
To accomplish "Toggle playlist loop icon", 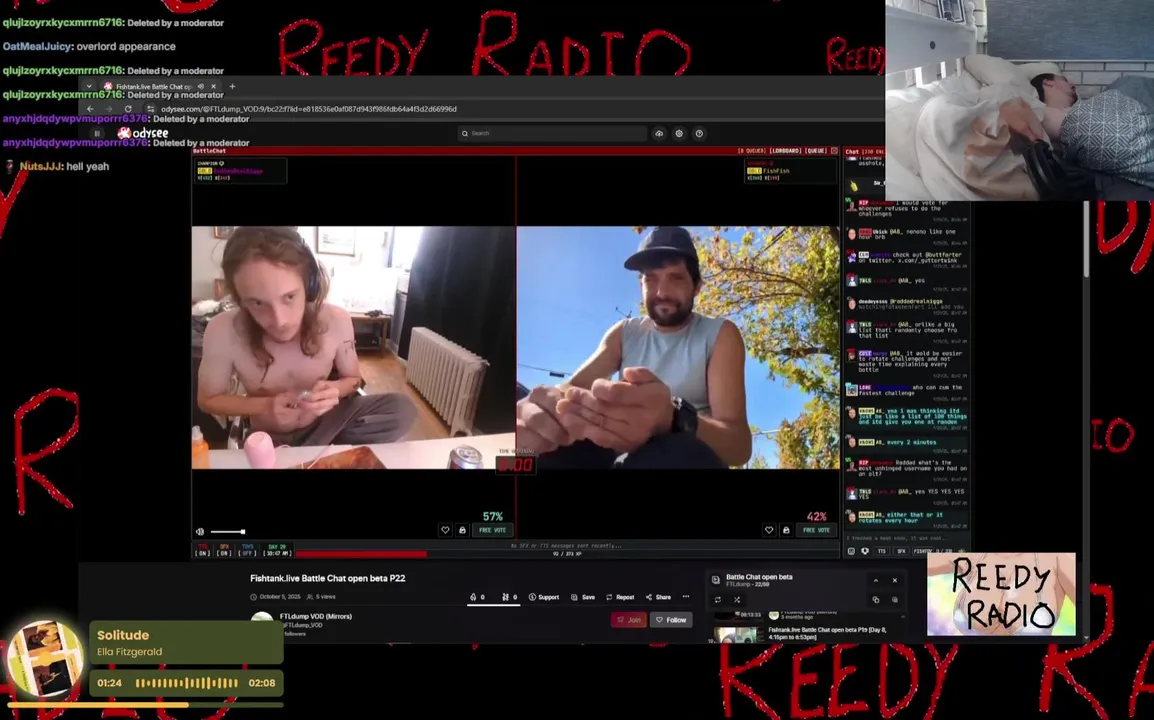I will [718, 600].
